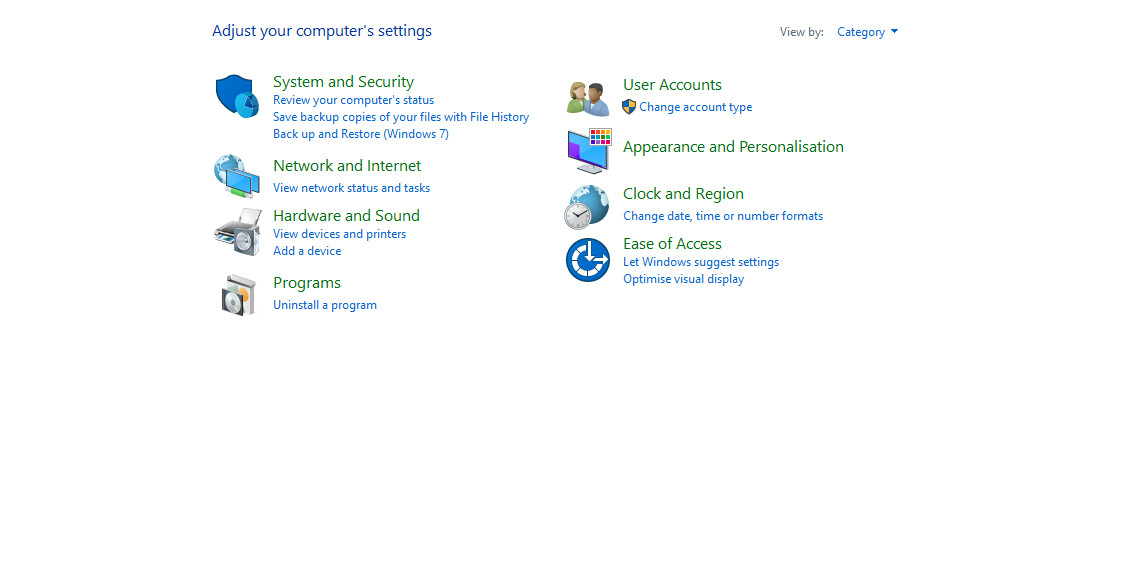Click the Ease of Access icon
The height and width of the screenshot is (567, 1123).
tap(588, 260)
